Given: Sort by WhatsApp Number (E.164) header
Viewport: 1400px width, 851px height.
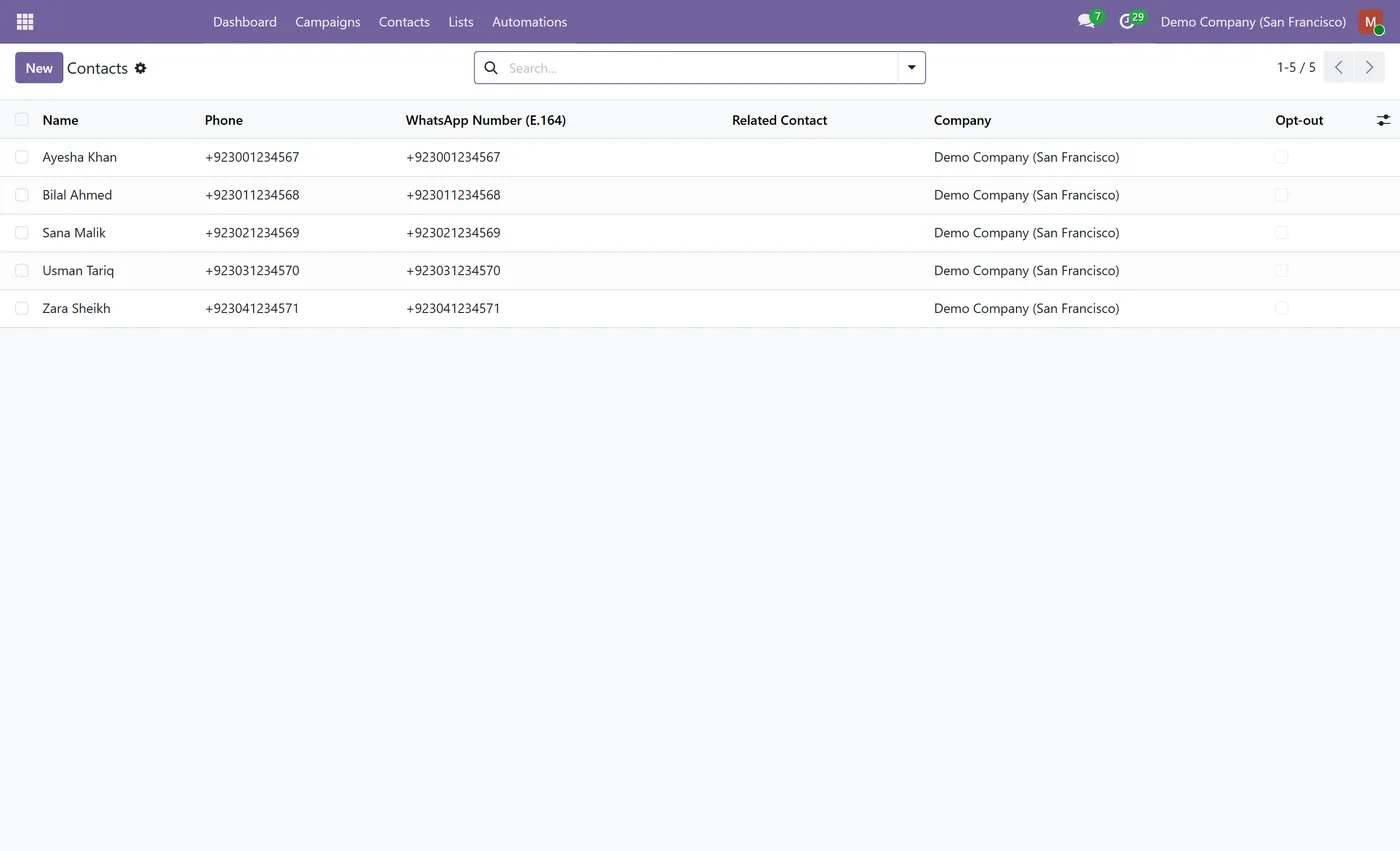Looking at the screenshot, I should click(486, 120).
